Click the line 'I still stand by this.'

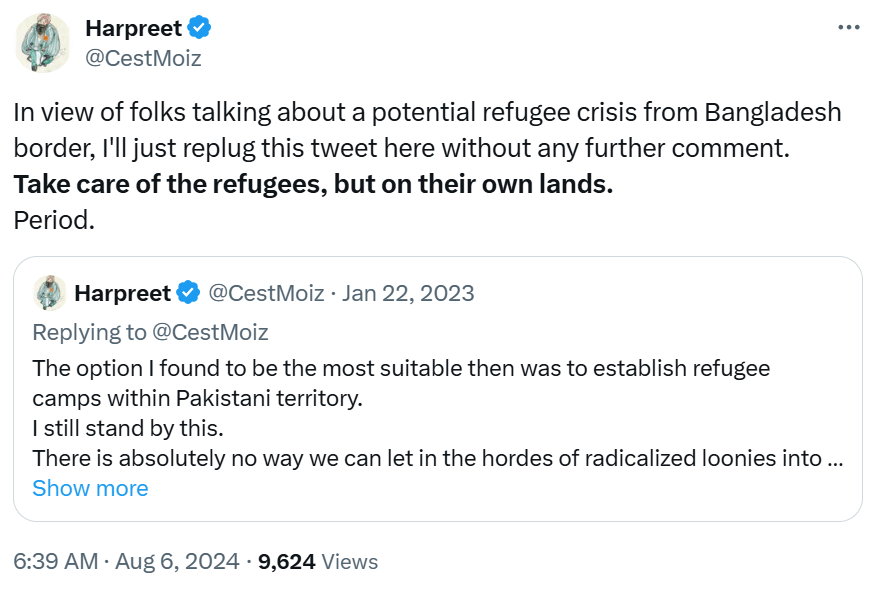click(128, 430)
